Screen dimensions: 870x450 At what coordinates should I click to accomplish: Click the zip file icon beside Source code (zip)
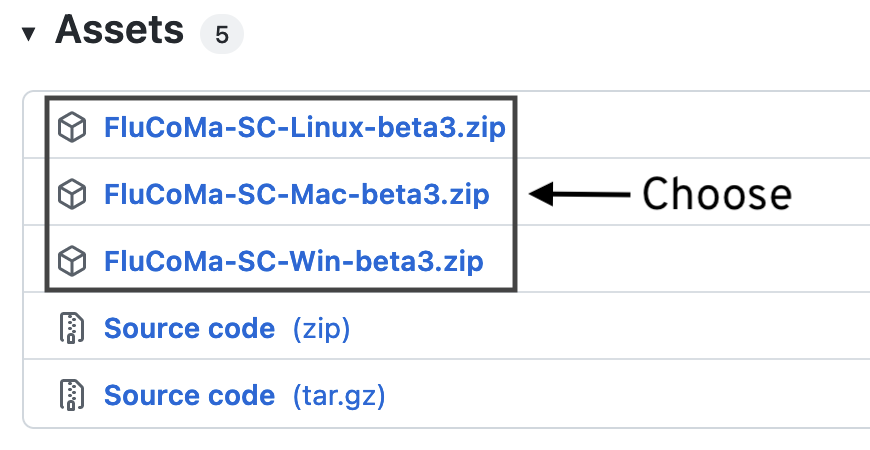click(x=72, y=328)
